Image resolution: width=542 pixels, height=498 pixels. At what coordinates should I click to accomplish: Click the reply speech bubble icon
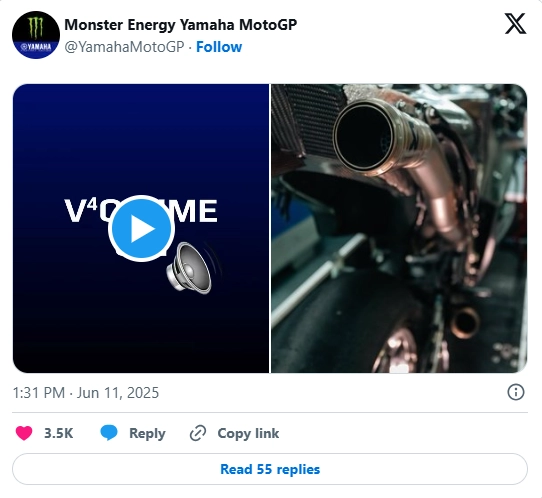[x=109, y=433]
